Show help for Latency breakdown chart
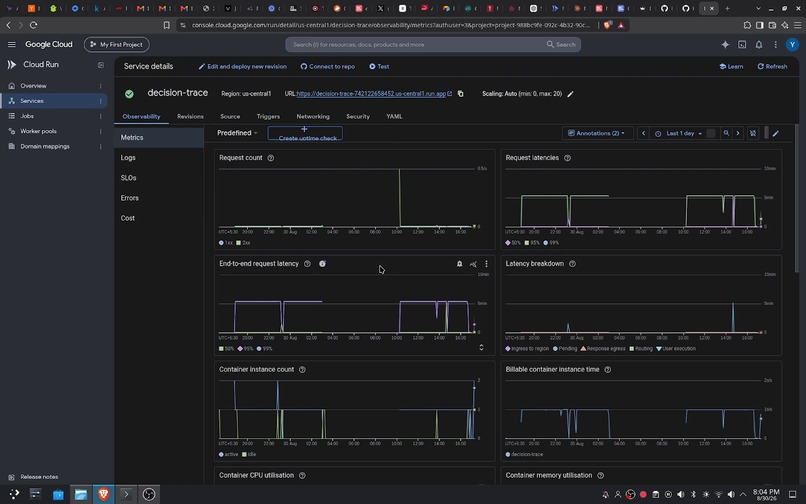806x504 pixels. coord(572,264)
